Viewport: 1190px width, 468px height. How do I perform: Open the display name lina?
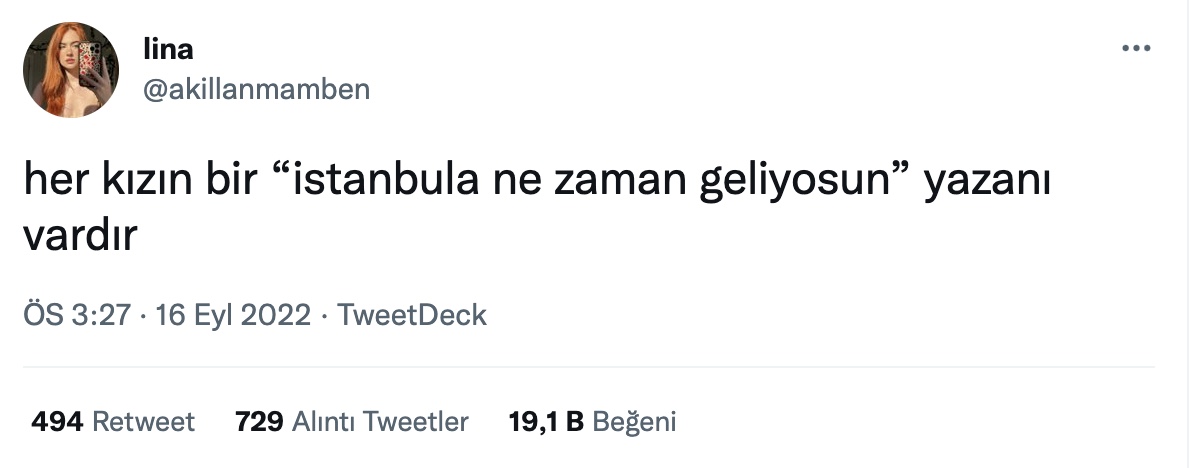click(168, 49)
